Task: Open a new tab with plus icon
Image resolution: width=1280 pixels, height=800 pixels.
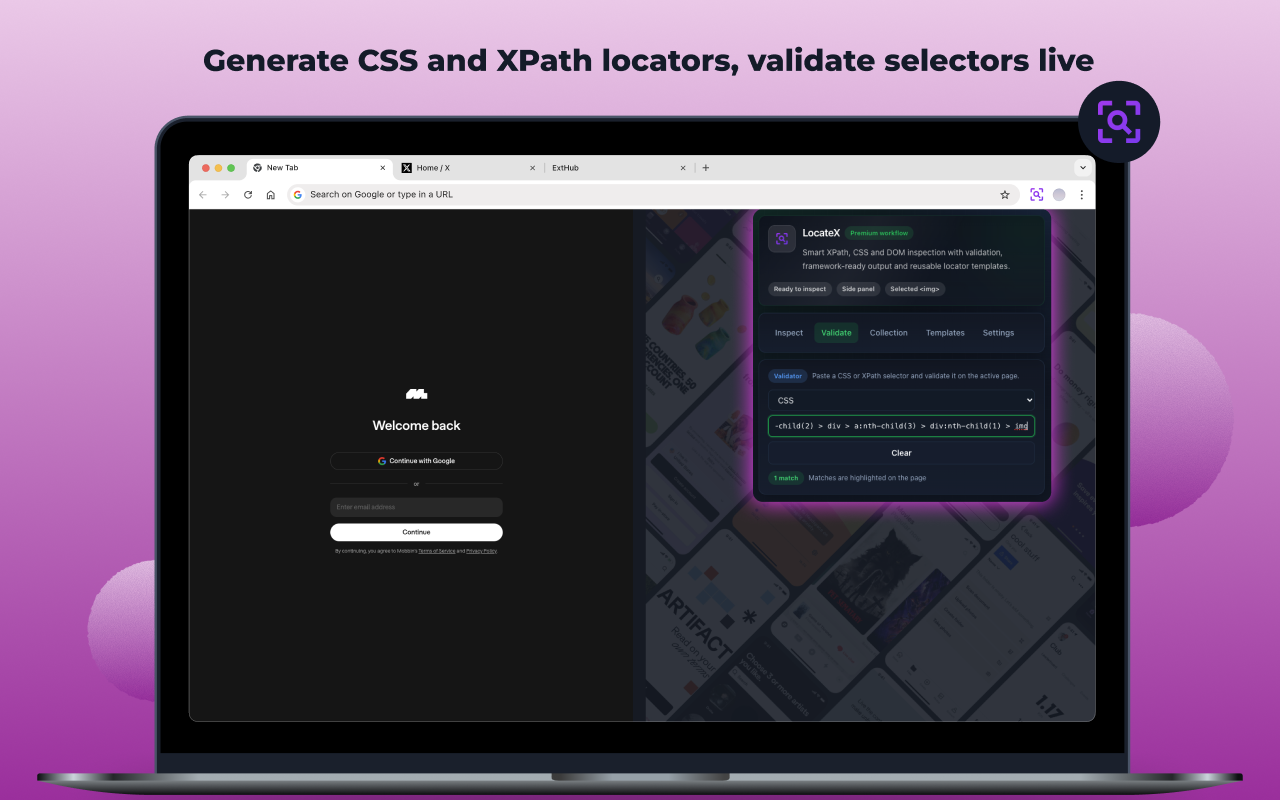Action: pyautogui.click(x=706, y=168)
